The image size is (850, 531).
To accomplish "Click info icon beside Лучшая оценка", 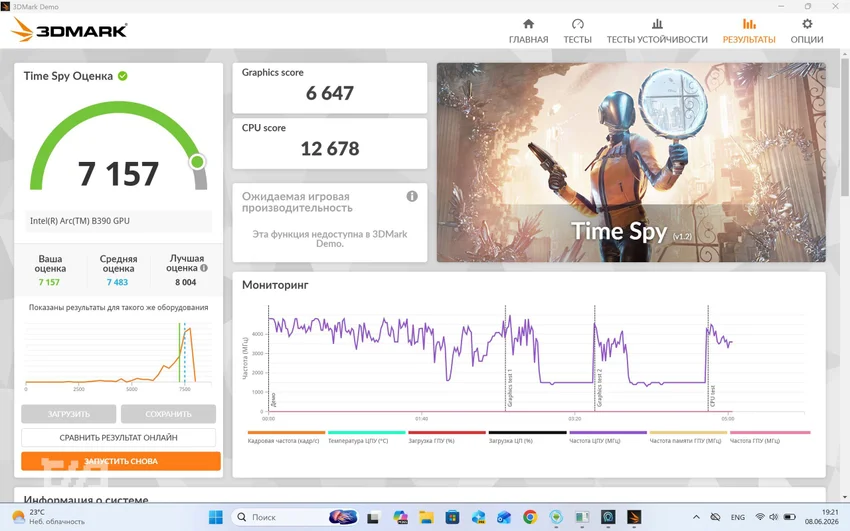I will (204, 268).
